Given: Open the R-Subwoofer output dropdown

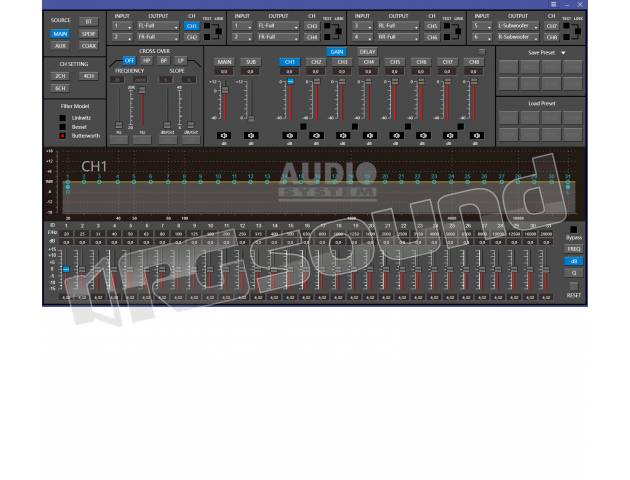Looking at the screenshot, I should pos(518,37).
